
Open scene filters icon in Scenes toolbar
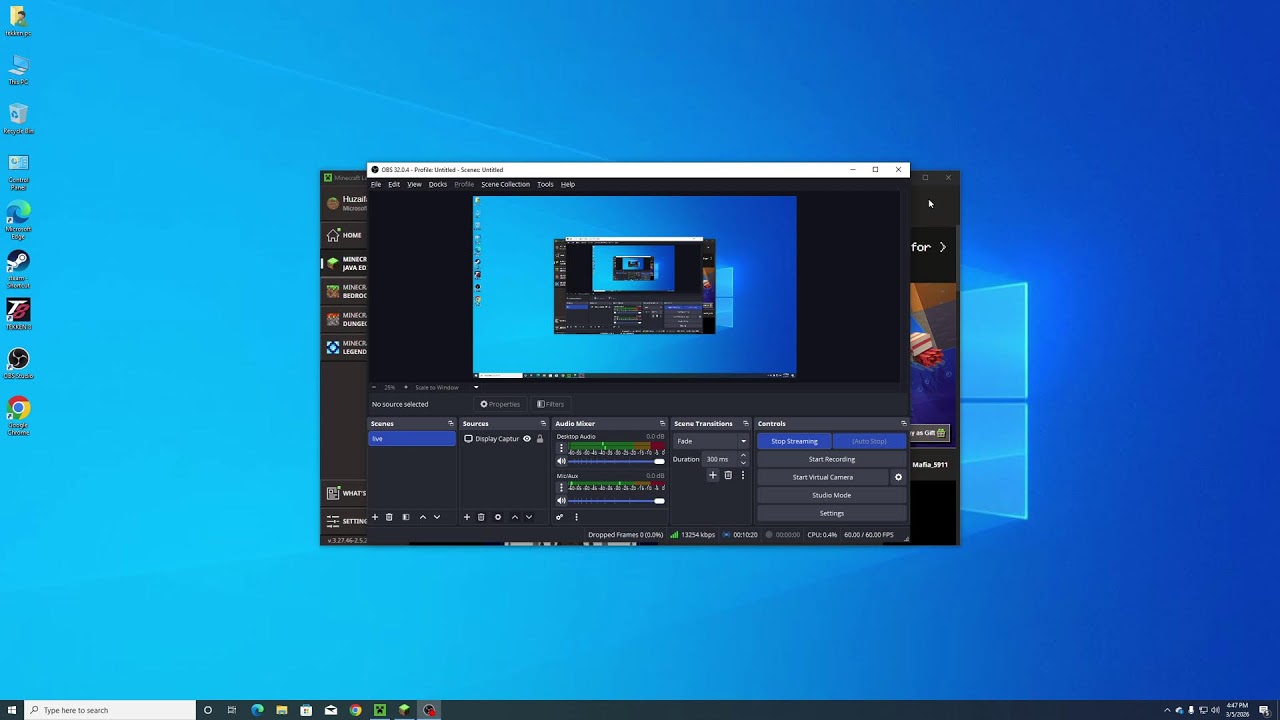pyautogui.click(x=405, y=517)
